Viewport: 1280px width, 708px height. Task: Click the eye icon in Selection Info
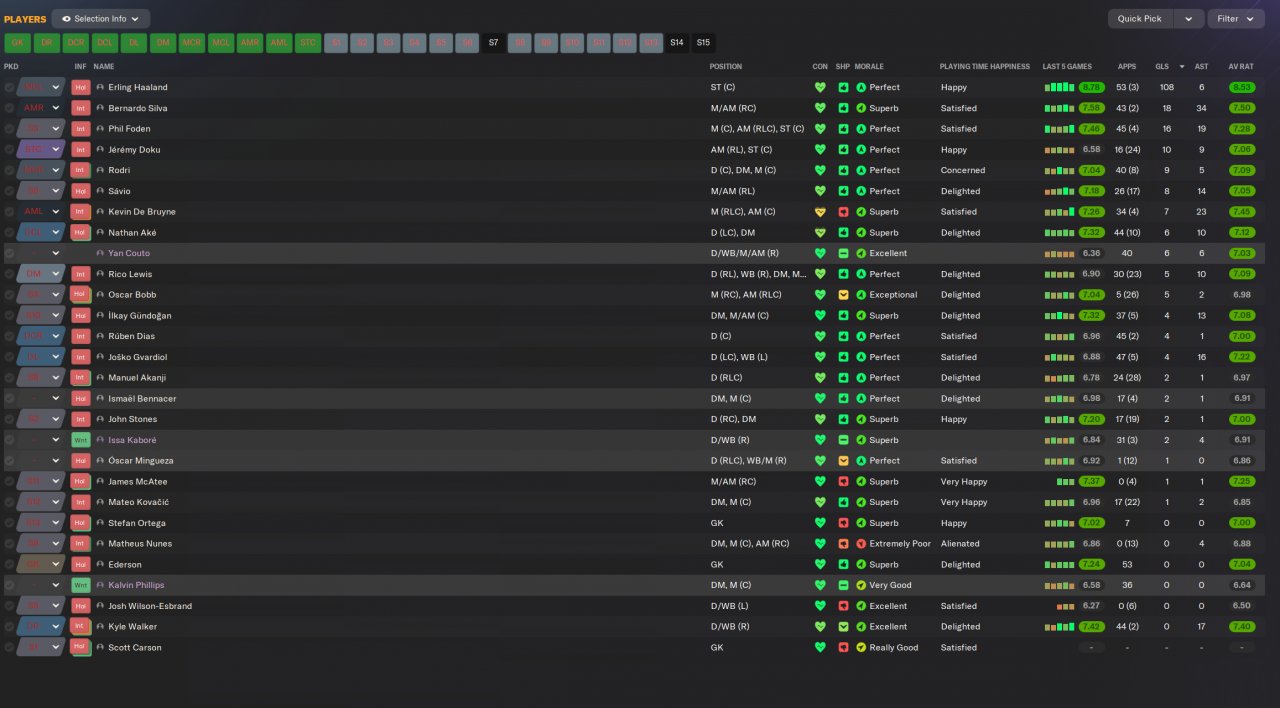[66, 19]
